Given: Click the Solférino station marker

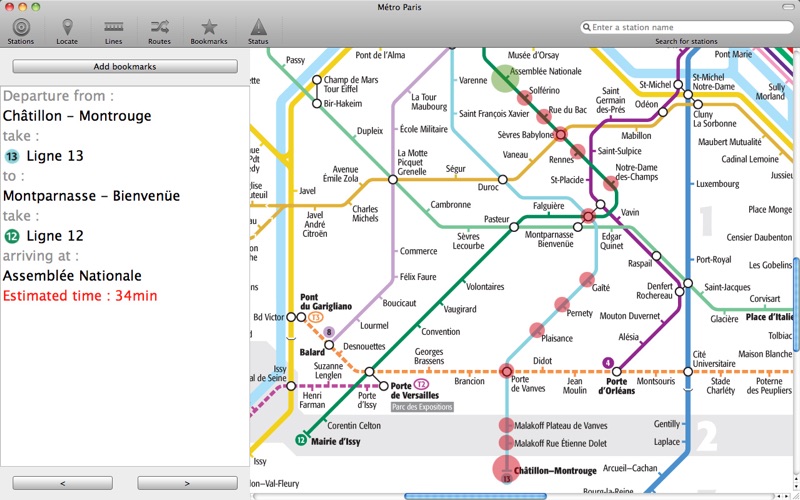Looking at the screenshot, I should 524,98.
